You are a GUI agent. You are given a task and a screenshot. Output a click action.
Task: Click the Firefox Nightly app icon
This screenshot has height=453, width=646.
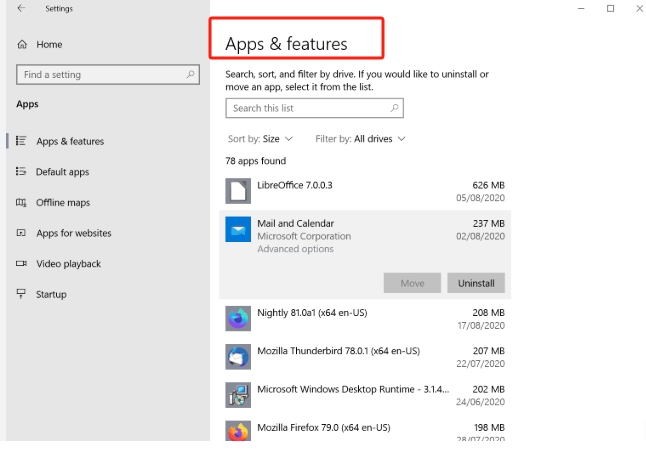click(238, 318)
